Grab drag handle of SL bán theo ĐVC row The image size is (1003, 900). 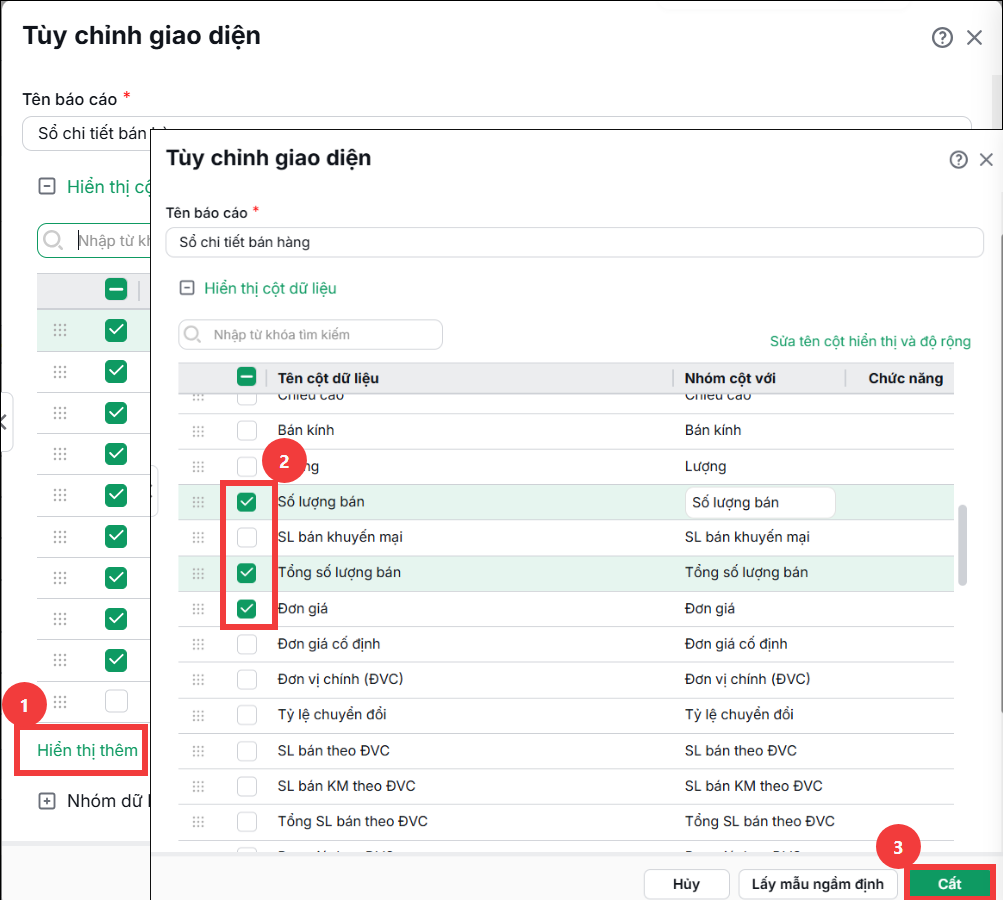[198, 751]
